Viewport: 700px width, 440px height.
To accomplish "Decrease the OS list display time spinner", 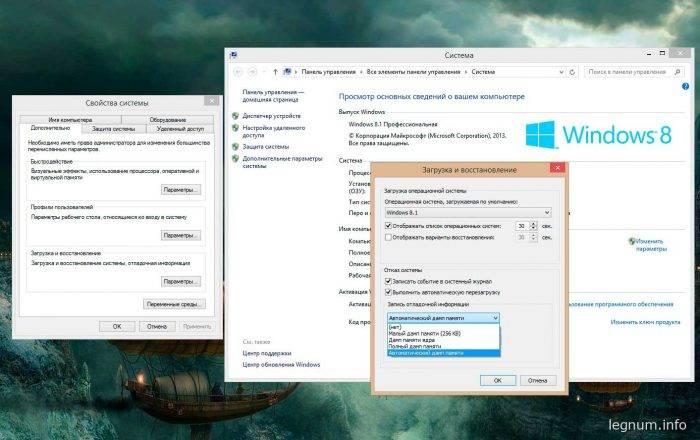I will click(x=533, y=228).
